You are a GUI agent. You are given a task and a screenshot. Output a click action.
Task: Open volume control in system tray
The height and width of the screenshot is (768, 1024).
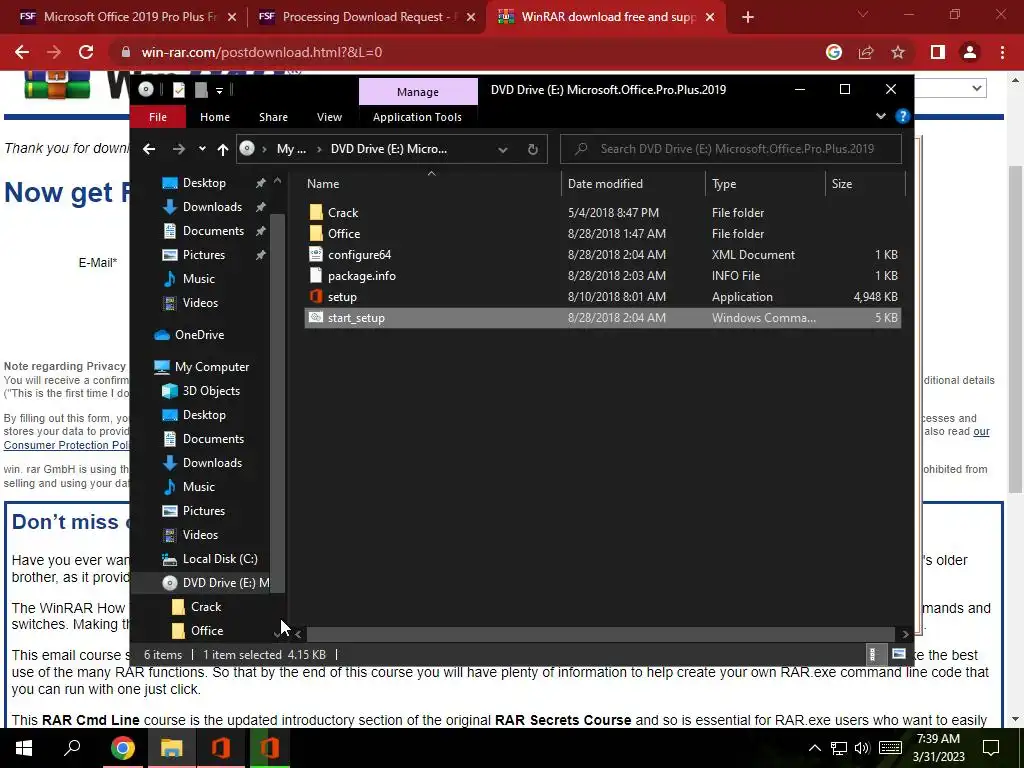(861, 748)
